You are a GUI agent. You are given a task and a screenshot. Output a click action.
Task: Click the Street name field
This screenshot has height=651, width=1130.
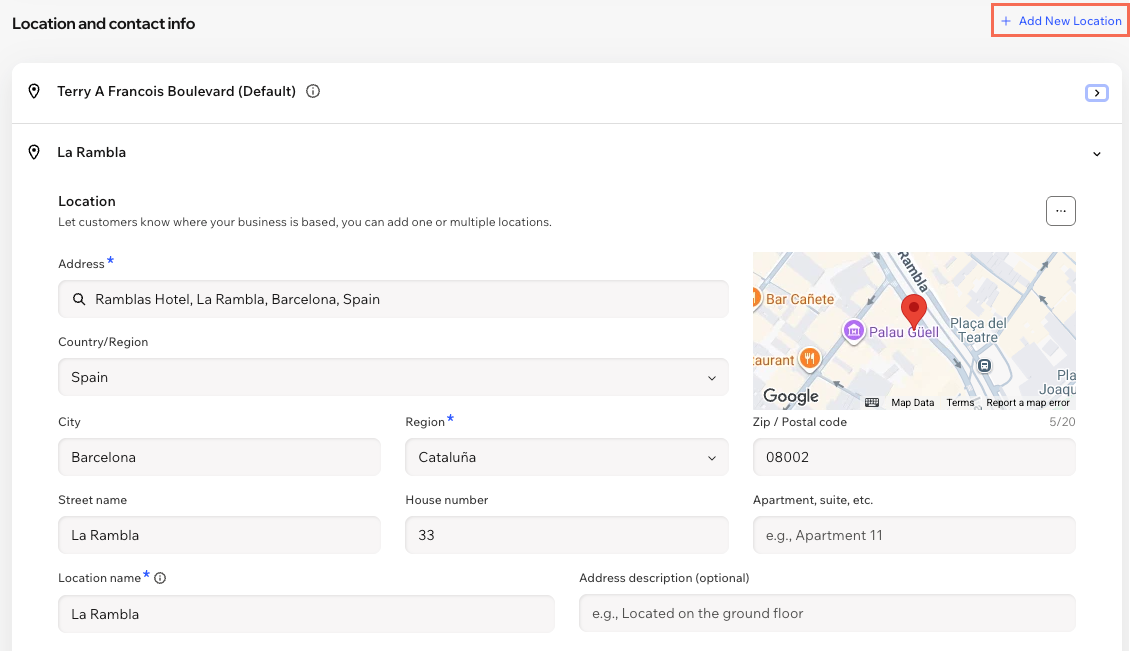(220, 535)
